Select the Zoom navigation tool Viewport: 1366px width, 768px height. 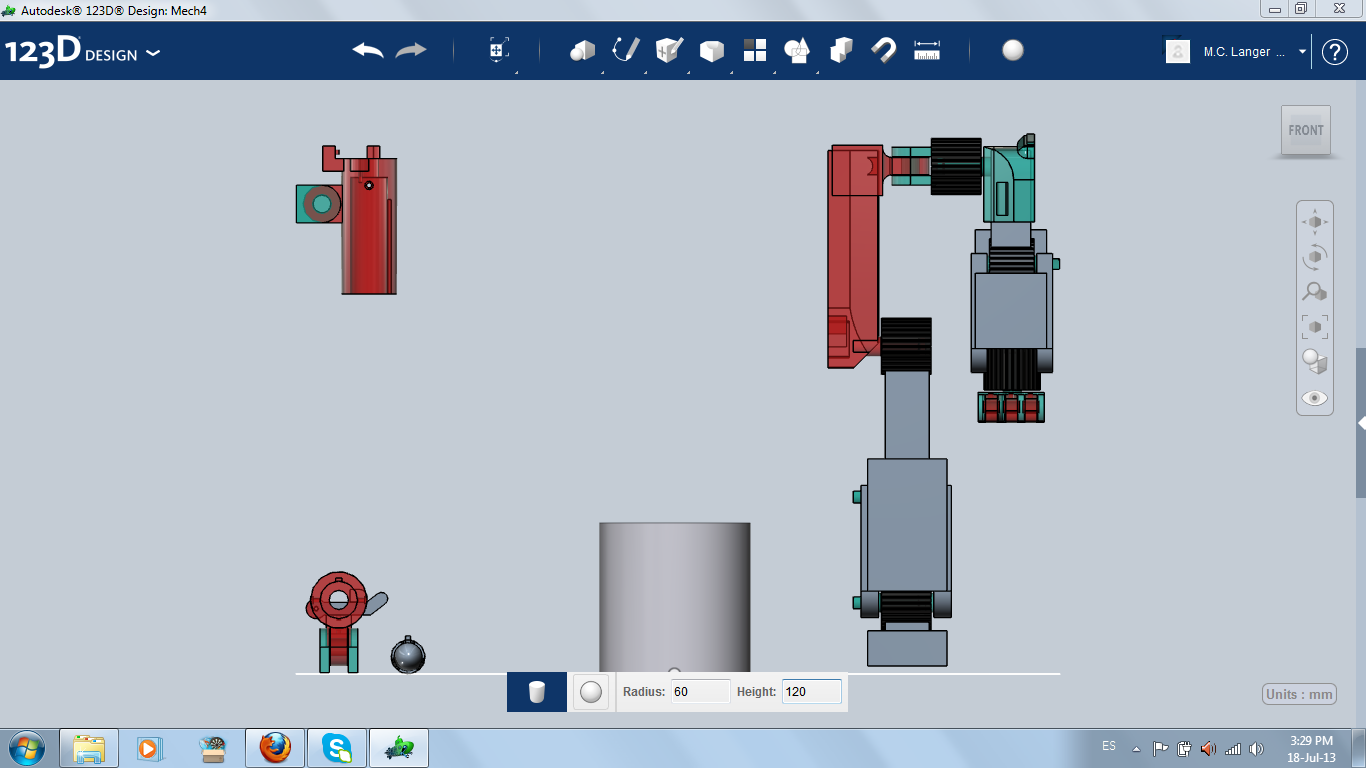point(1315,292)
